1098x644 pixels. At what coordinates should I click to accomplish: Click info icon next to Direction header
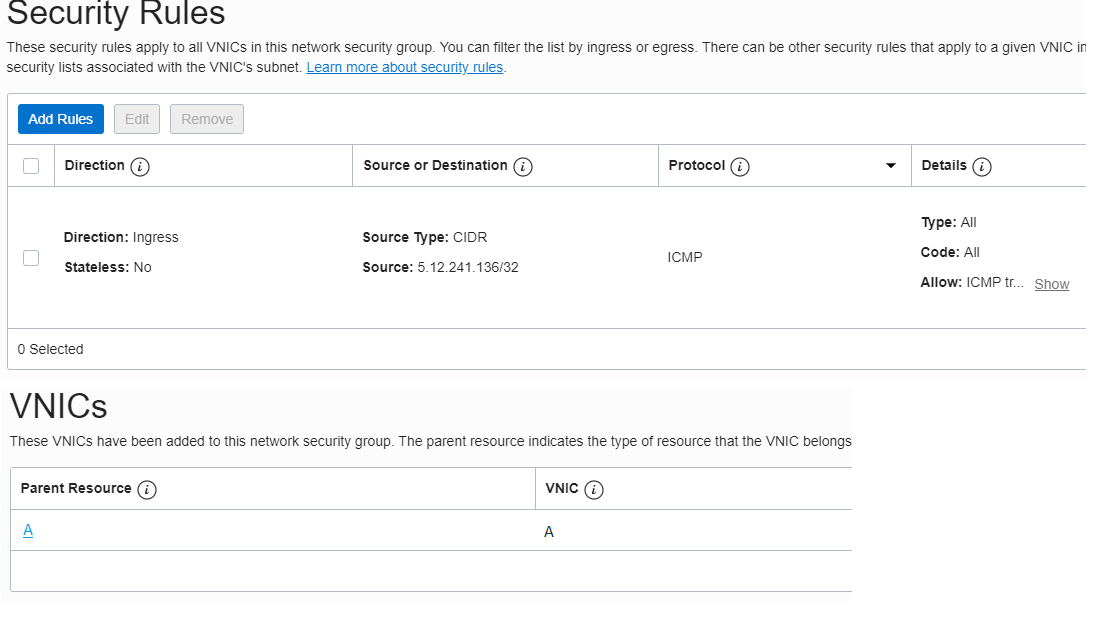tap(140, 166)
